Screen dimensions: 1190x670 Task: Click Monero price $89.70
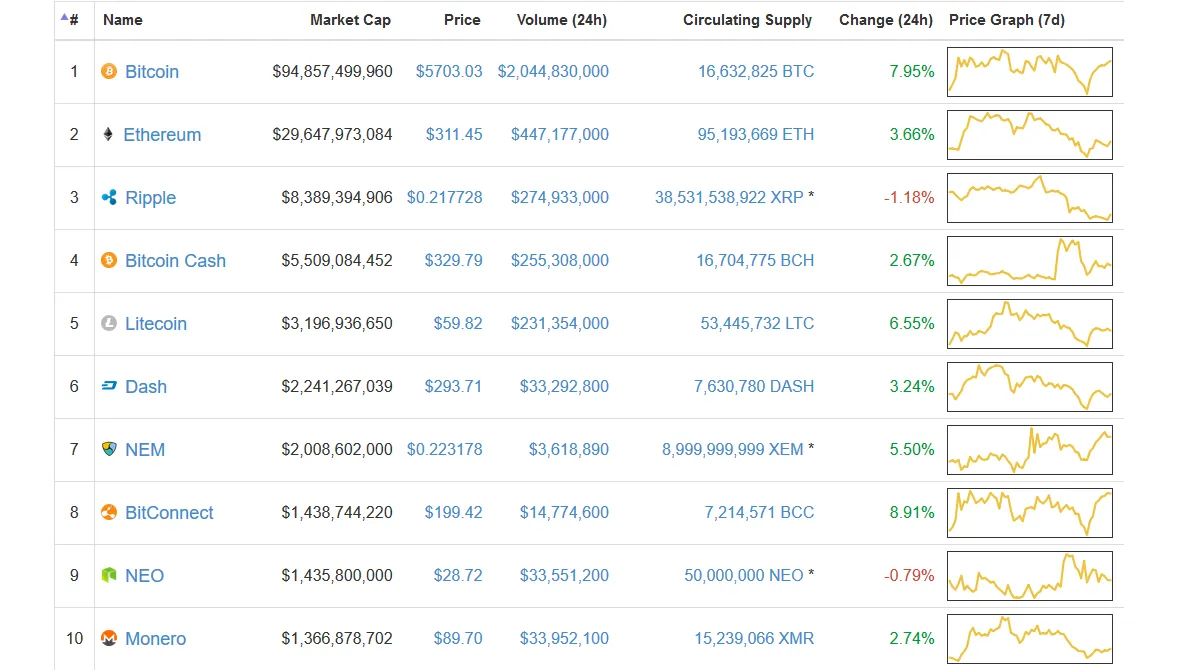pyautogui.click(x=458, y=638)
